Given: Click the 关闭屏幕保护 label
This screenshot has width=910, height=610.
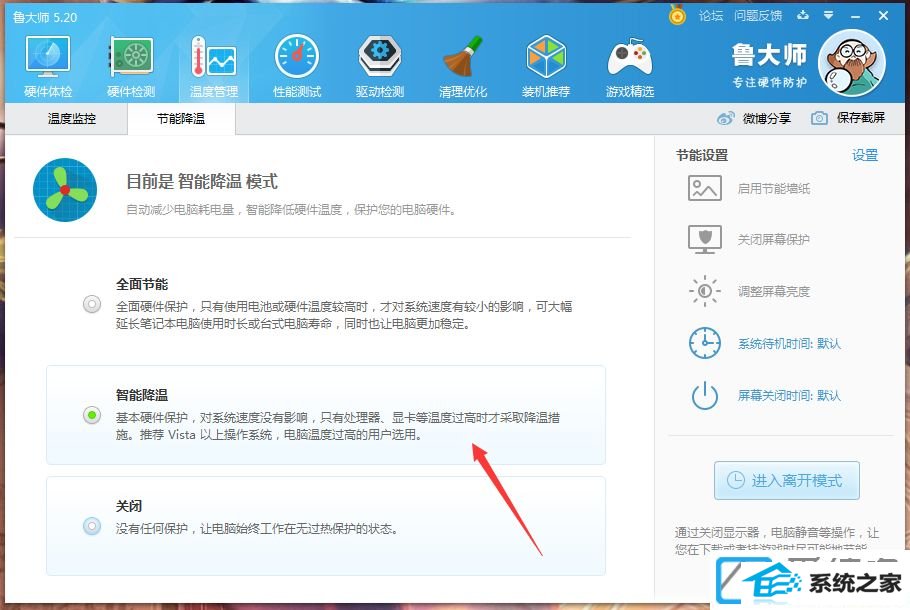Looking at the screenshot, I should pos(774,240).
